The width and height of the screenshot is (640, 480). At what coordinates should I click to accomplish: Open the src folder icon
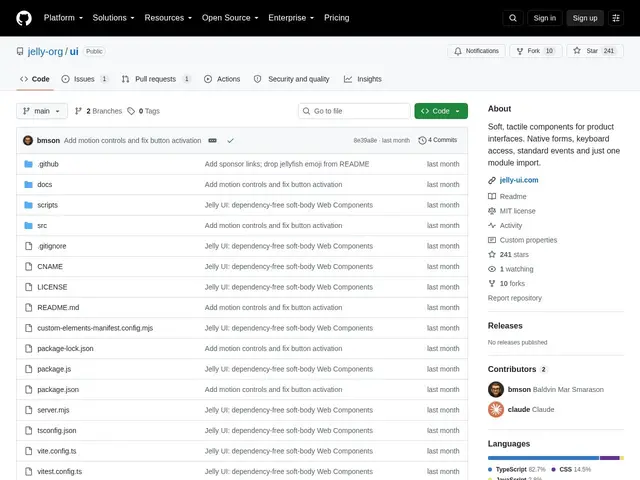click(28, 225)
